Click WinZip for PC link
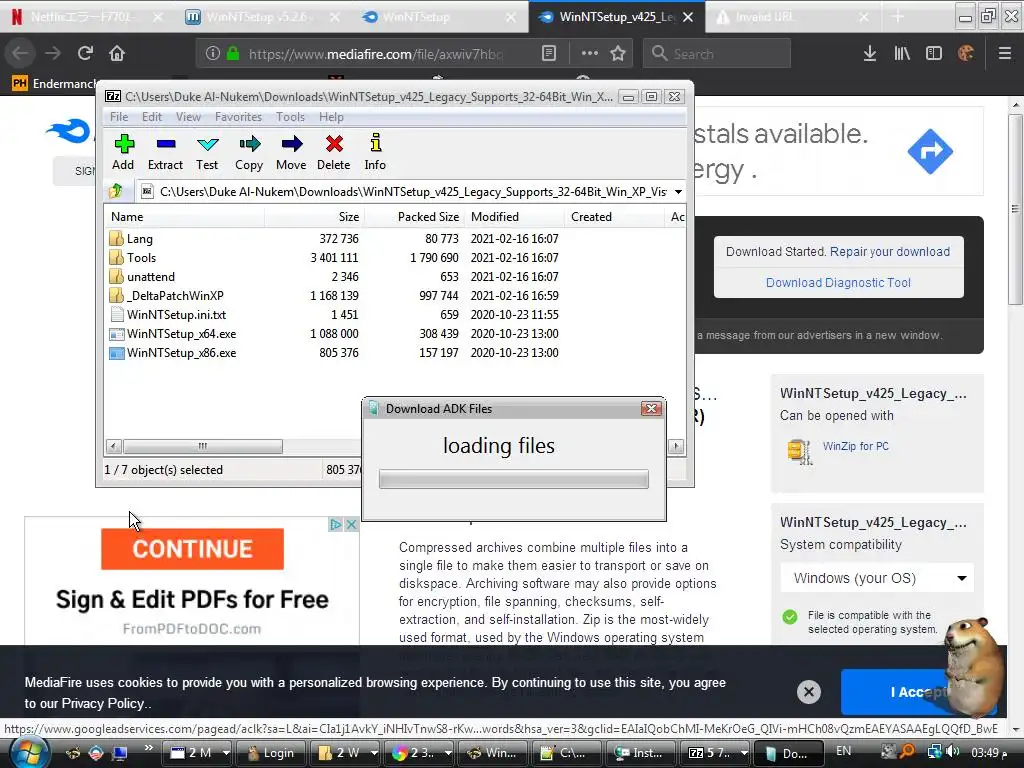 coord(856,446)
